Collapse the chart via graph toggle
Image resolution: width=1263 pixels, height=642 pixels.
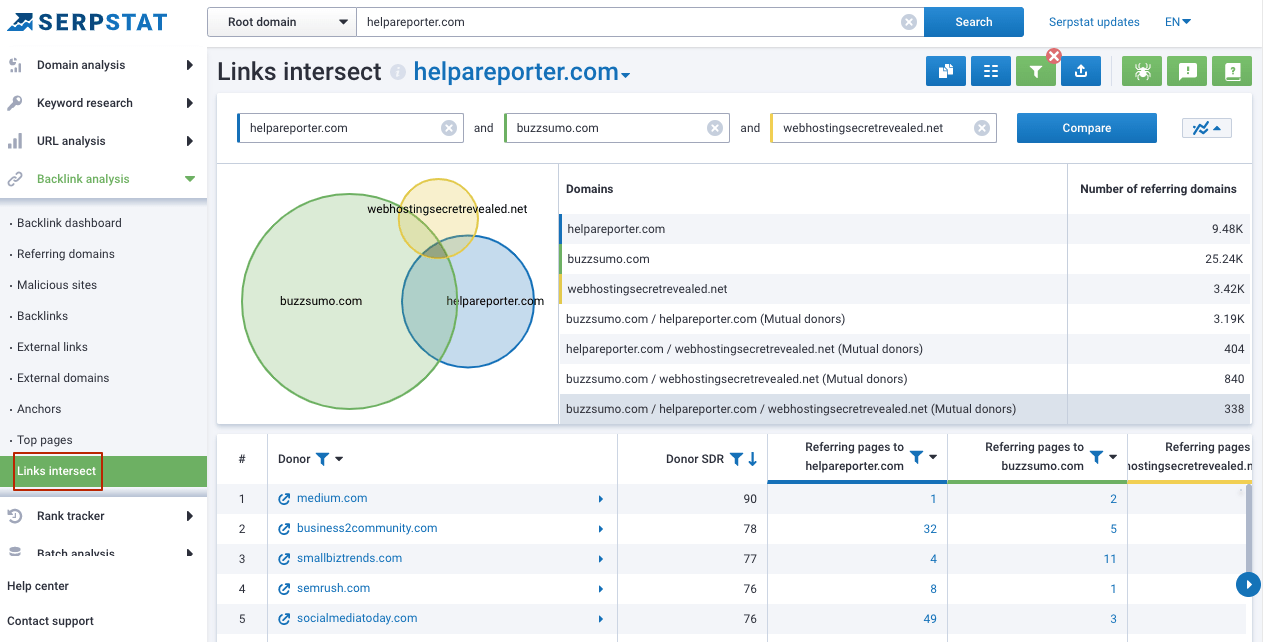coord(1207,128)
